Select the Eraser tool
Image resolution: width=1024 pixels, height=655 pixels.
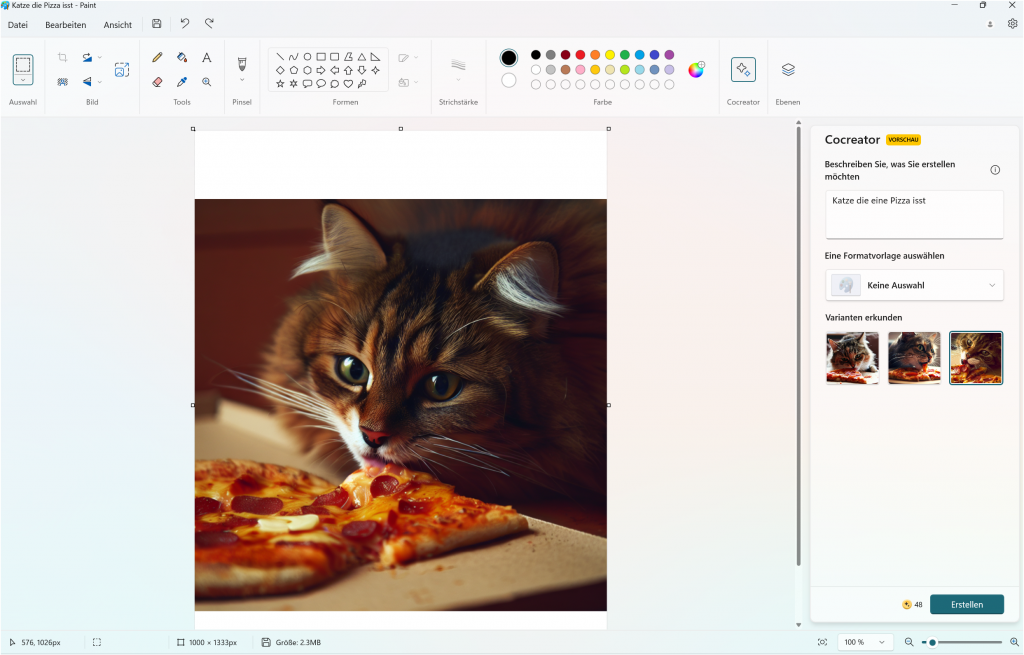coord(157,82)
